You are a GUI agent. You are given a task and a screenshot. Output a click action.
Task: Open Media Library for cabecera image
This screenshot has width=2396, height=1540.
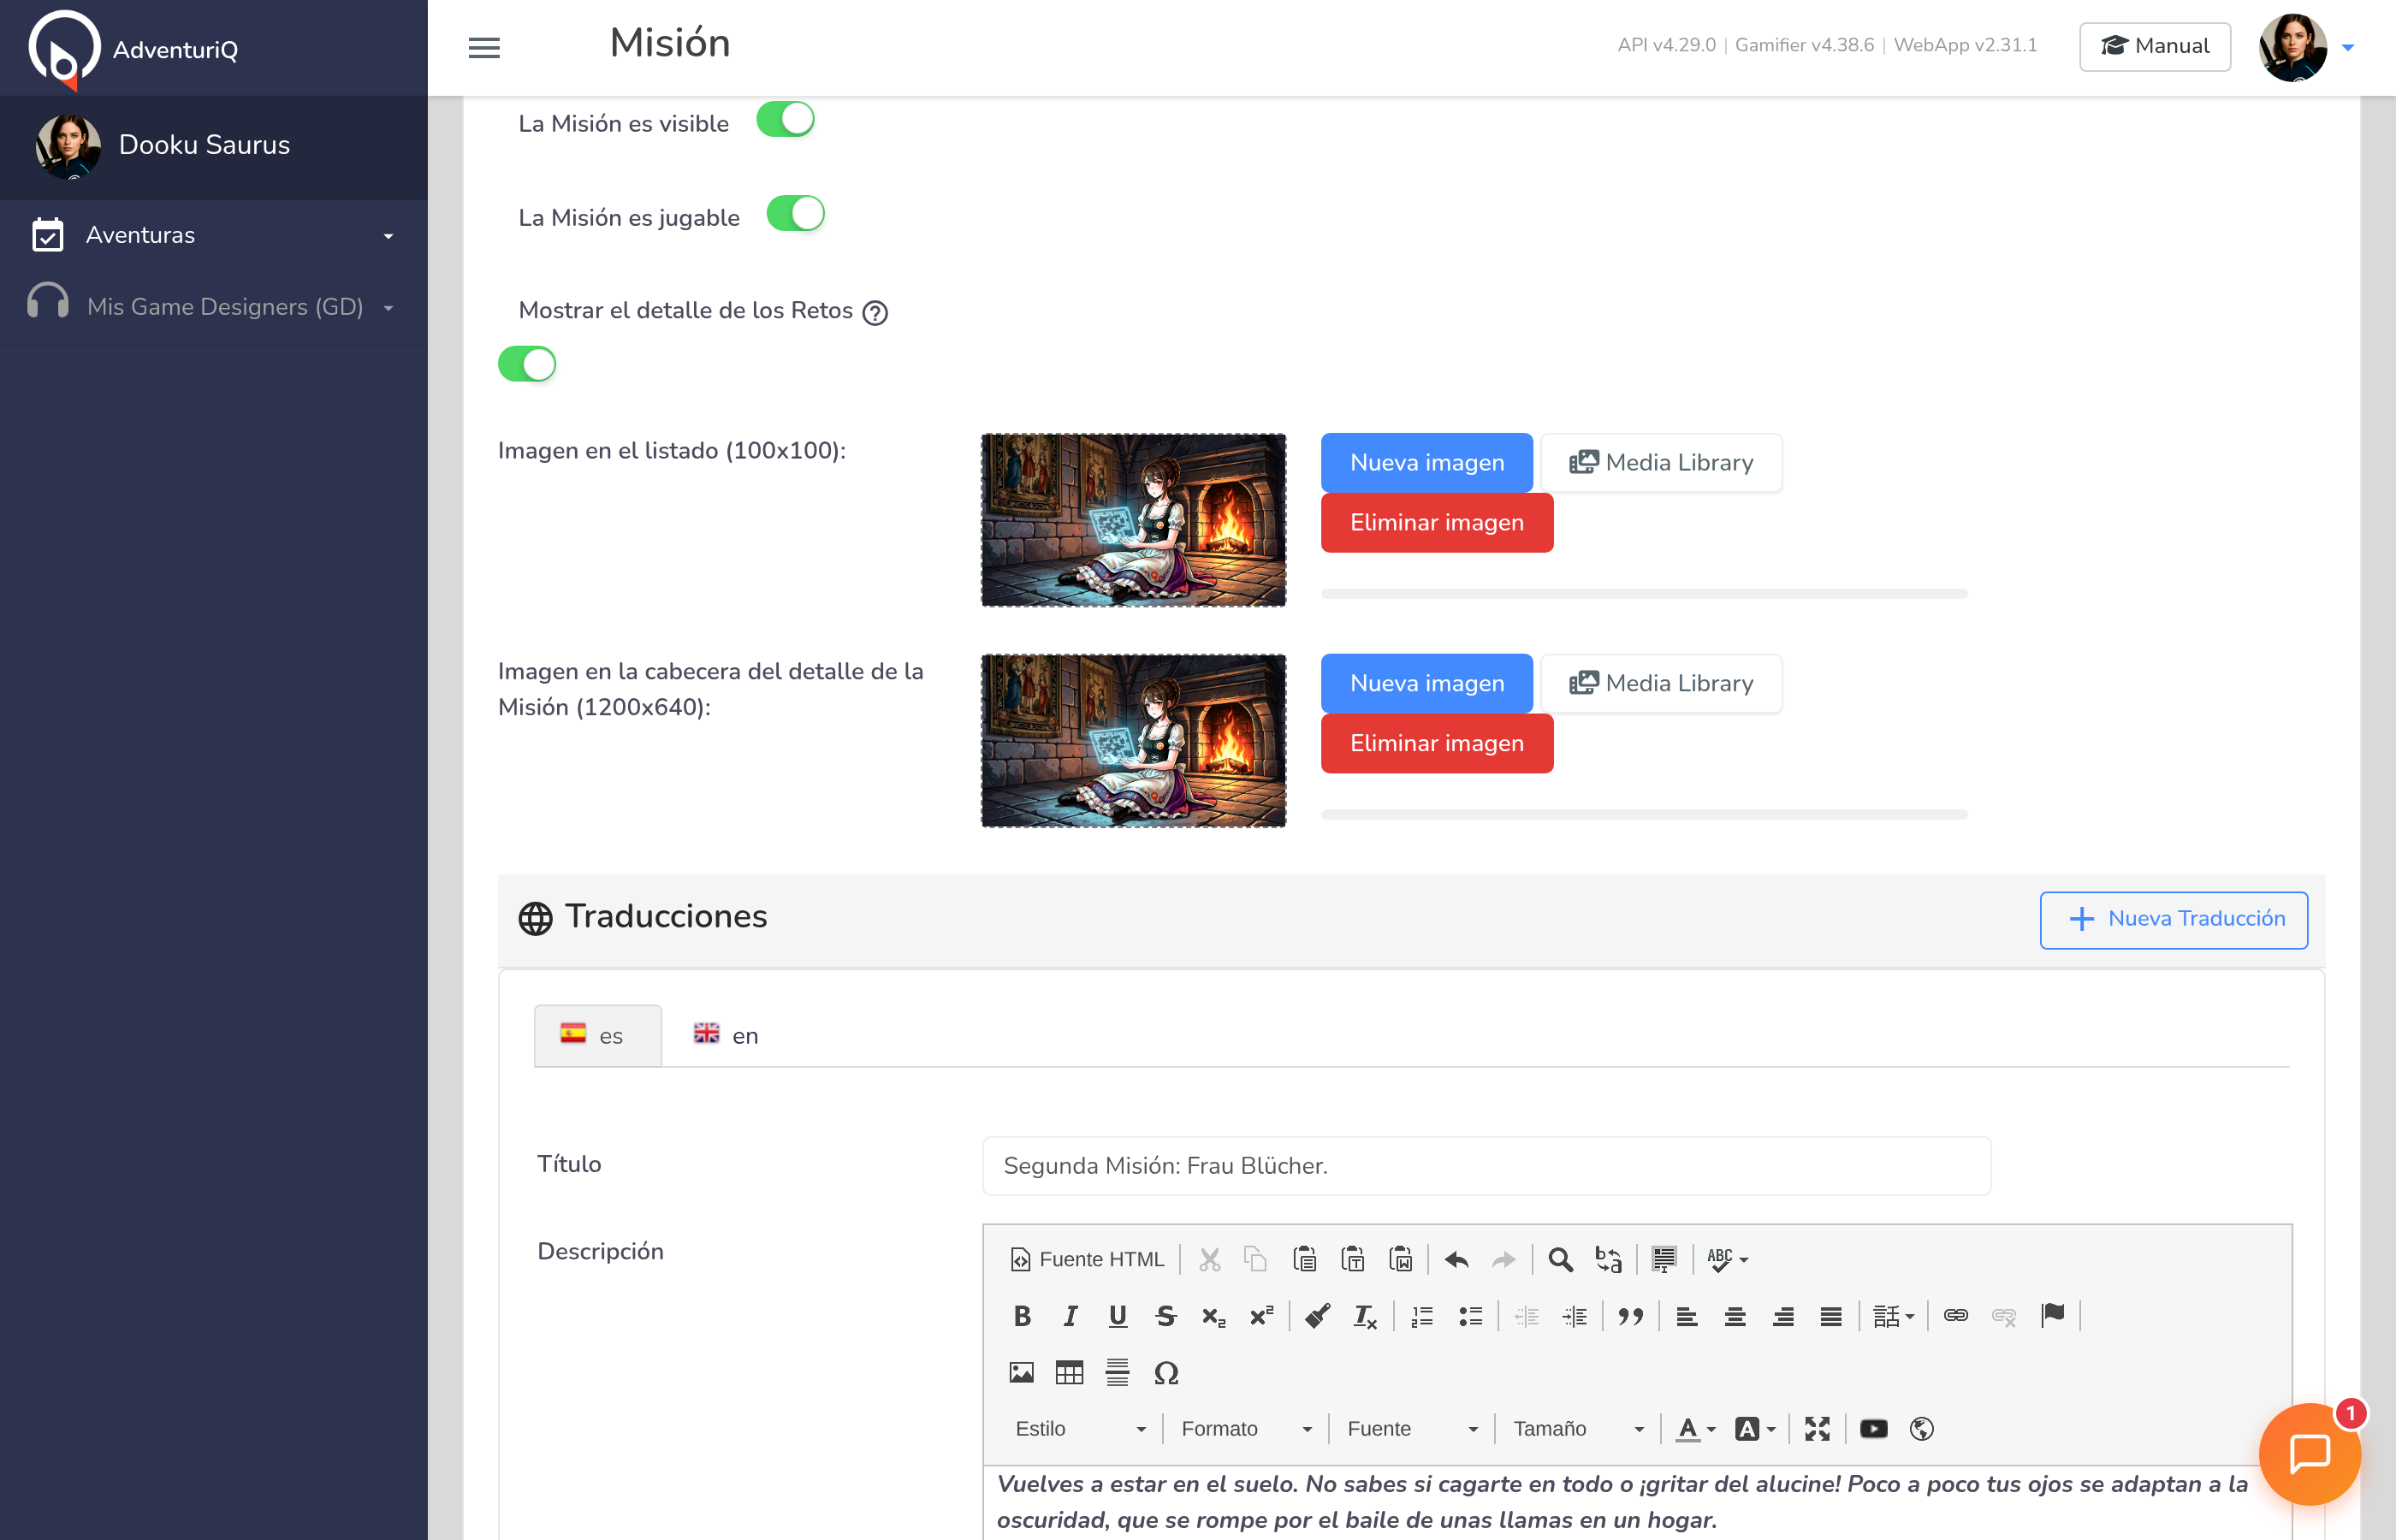(x=1661, y=684)
